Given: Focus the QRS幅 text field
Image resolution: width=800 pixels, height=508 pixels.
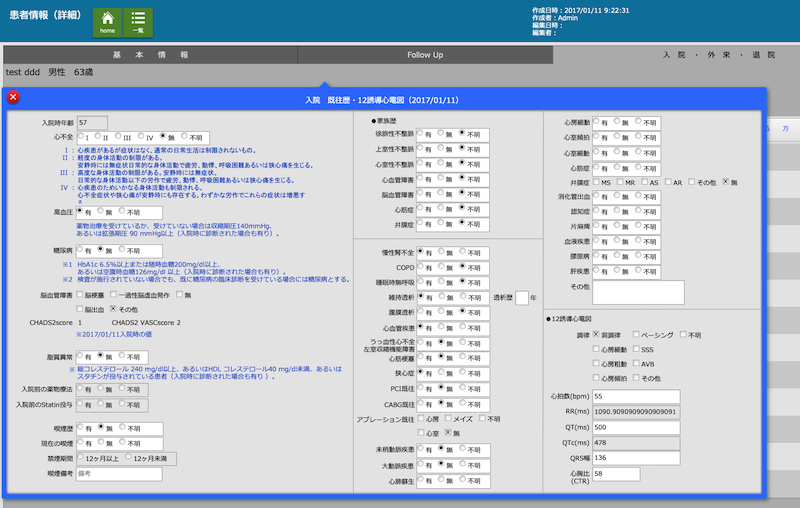Looking at the screenshot, I should coord(635,458).
